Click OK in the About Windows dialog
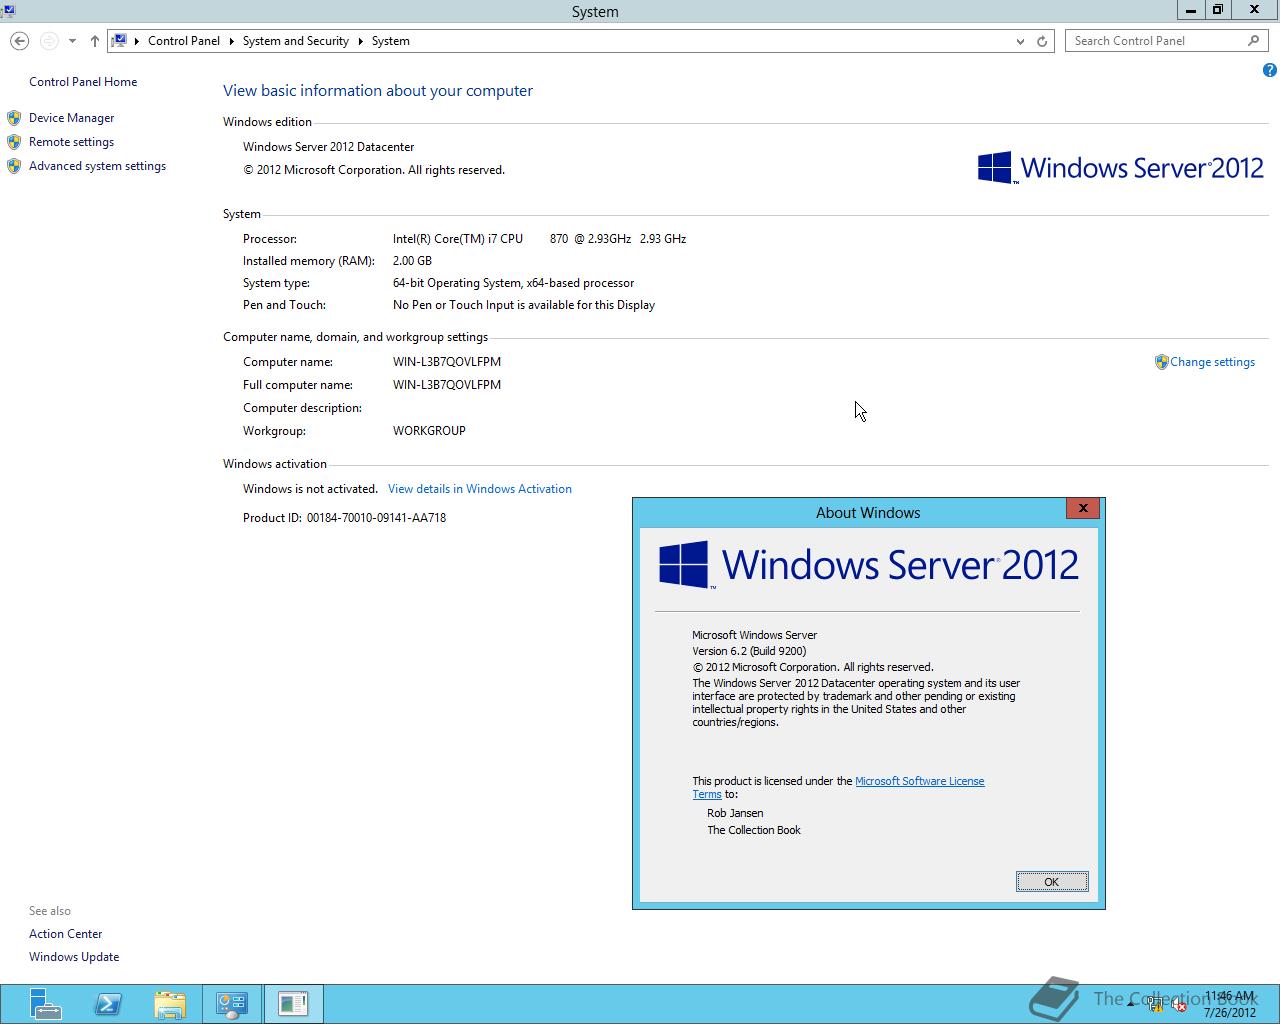 [1051, 882]
